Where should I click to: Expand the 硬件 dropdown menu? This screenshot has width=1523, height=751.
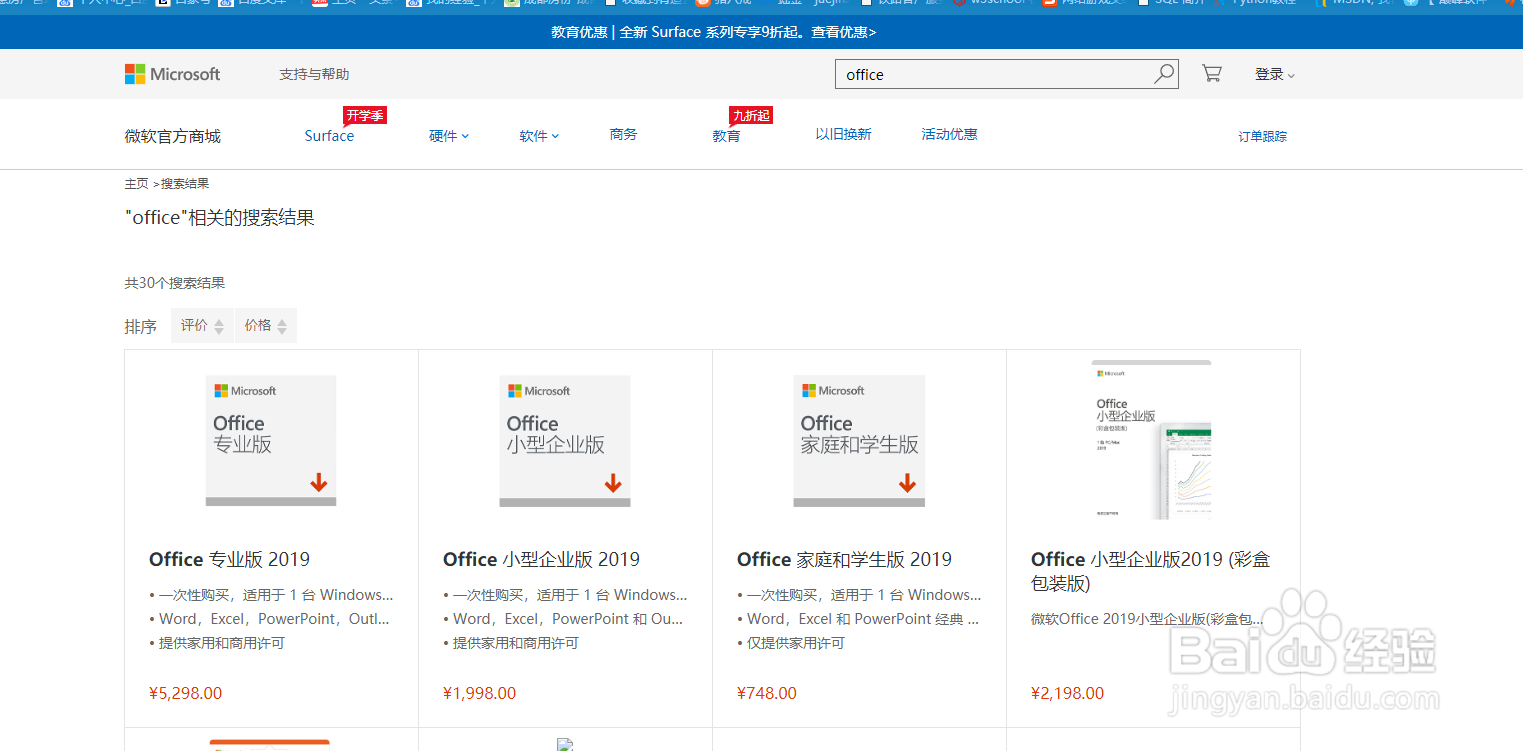pos(449,136)
